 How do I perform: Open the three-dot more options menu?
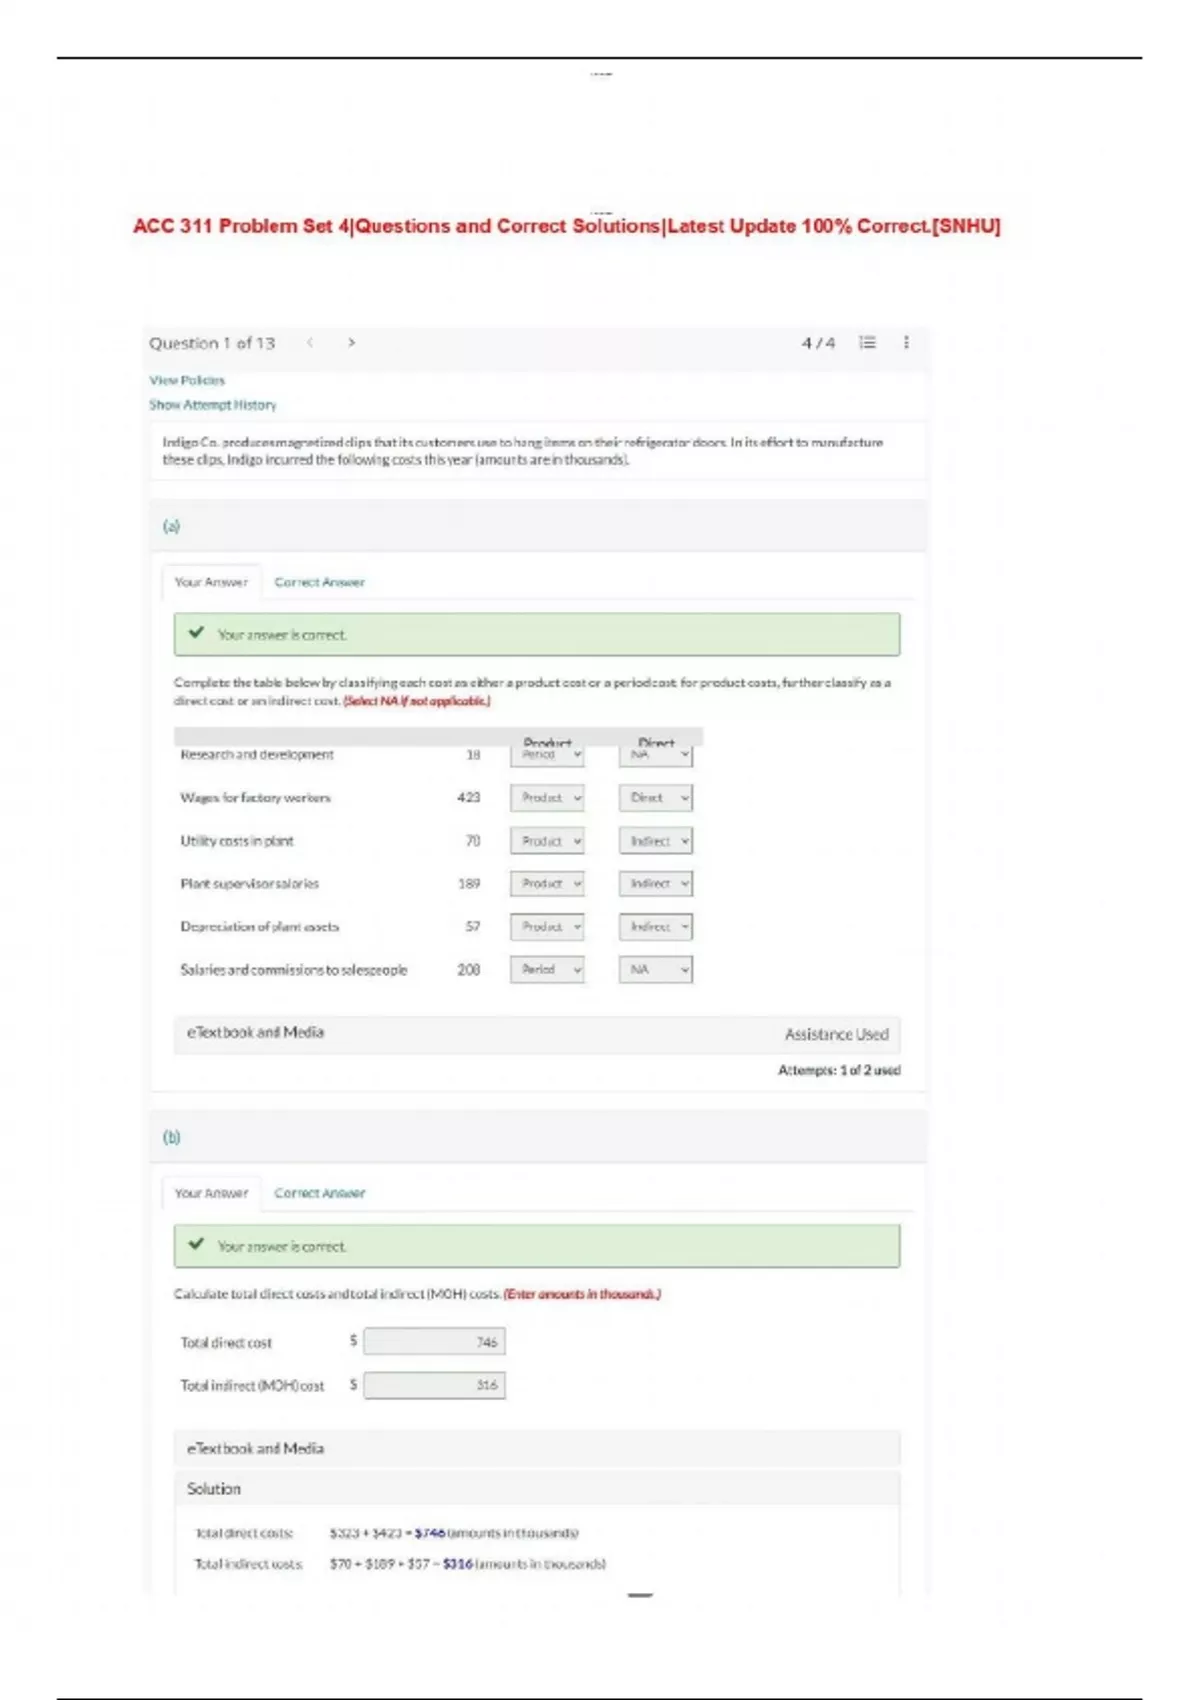tap(906, 343)
